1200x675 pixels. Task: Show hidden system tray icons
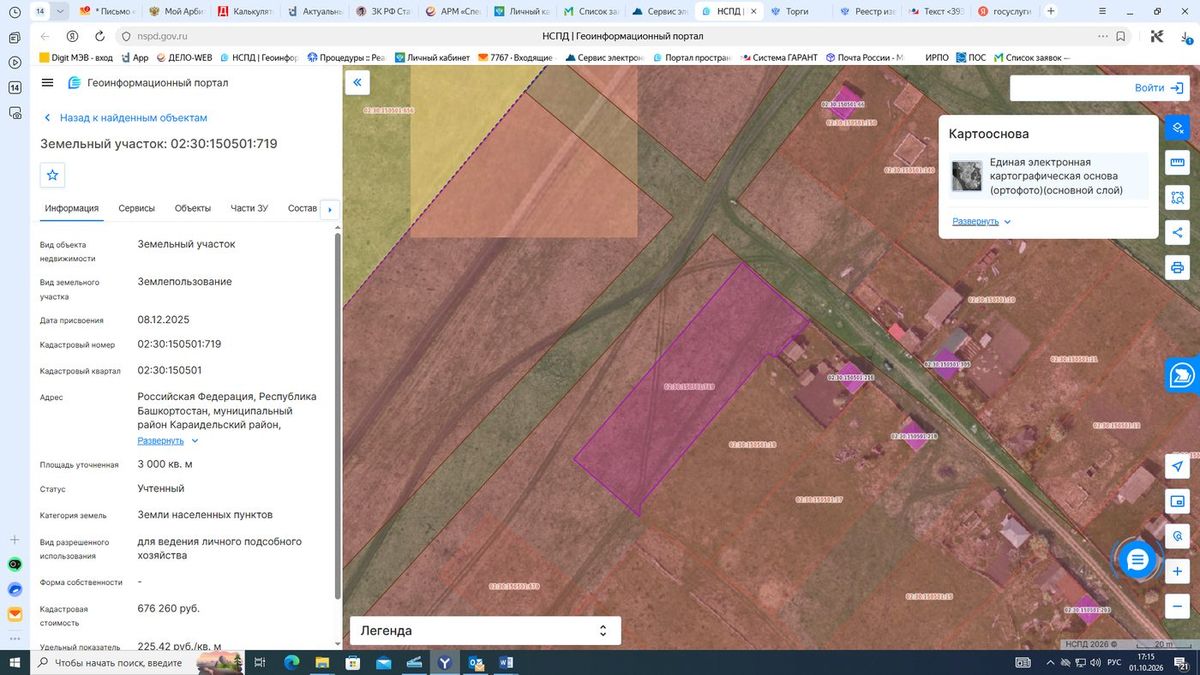[x=1052, y=662]
